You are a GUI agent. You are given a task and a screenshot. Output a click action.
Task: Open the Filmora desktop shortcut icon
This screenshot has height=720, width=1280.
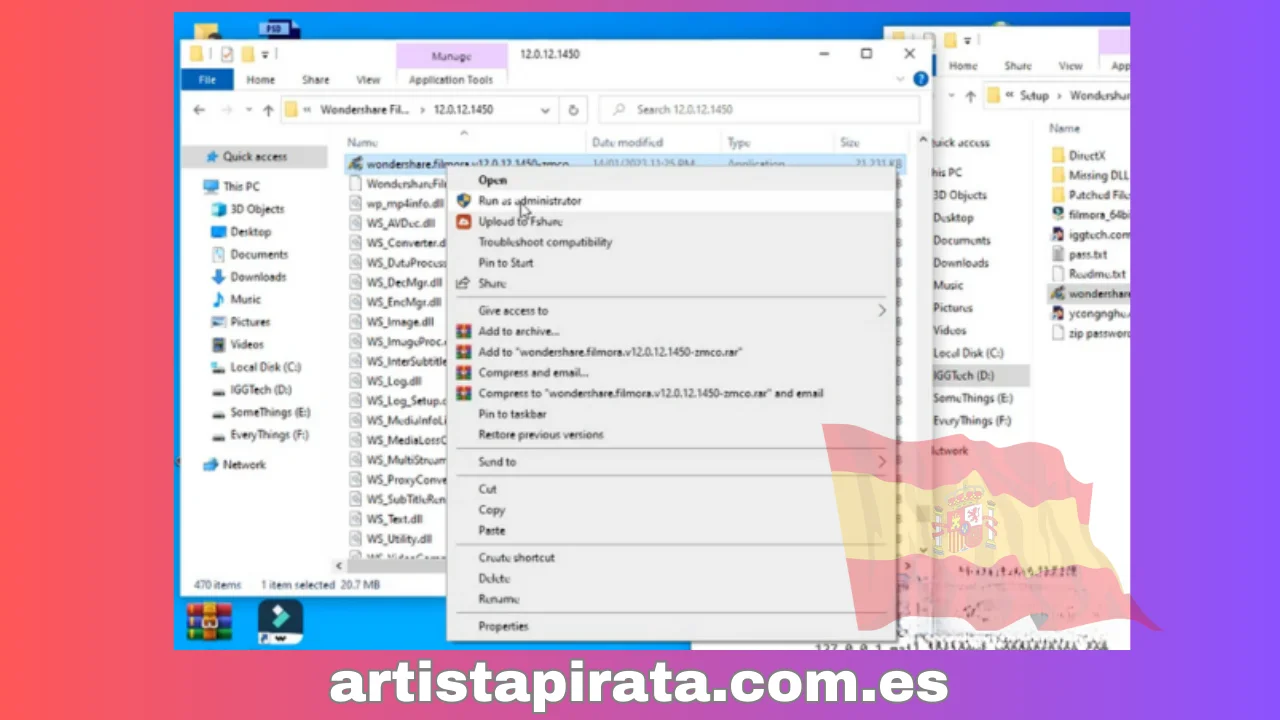coord(280,622)
